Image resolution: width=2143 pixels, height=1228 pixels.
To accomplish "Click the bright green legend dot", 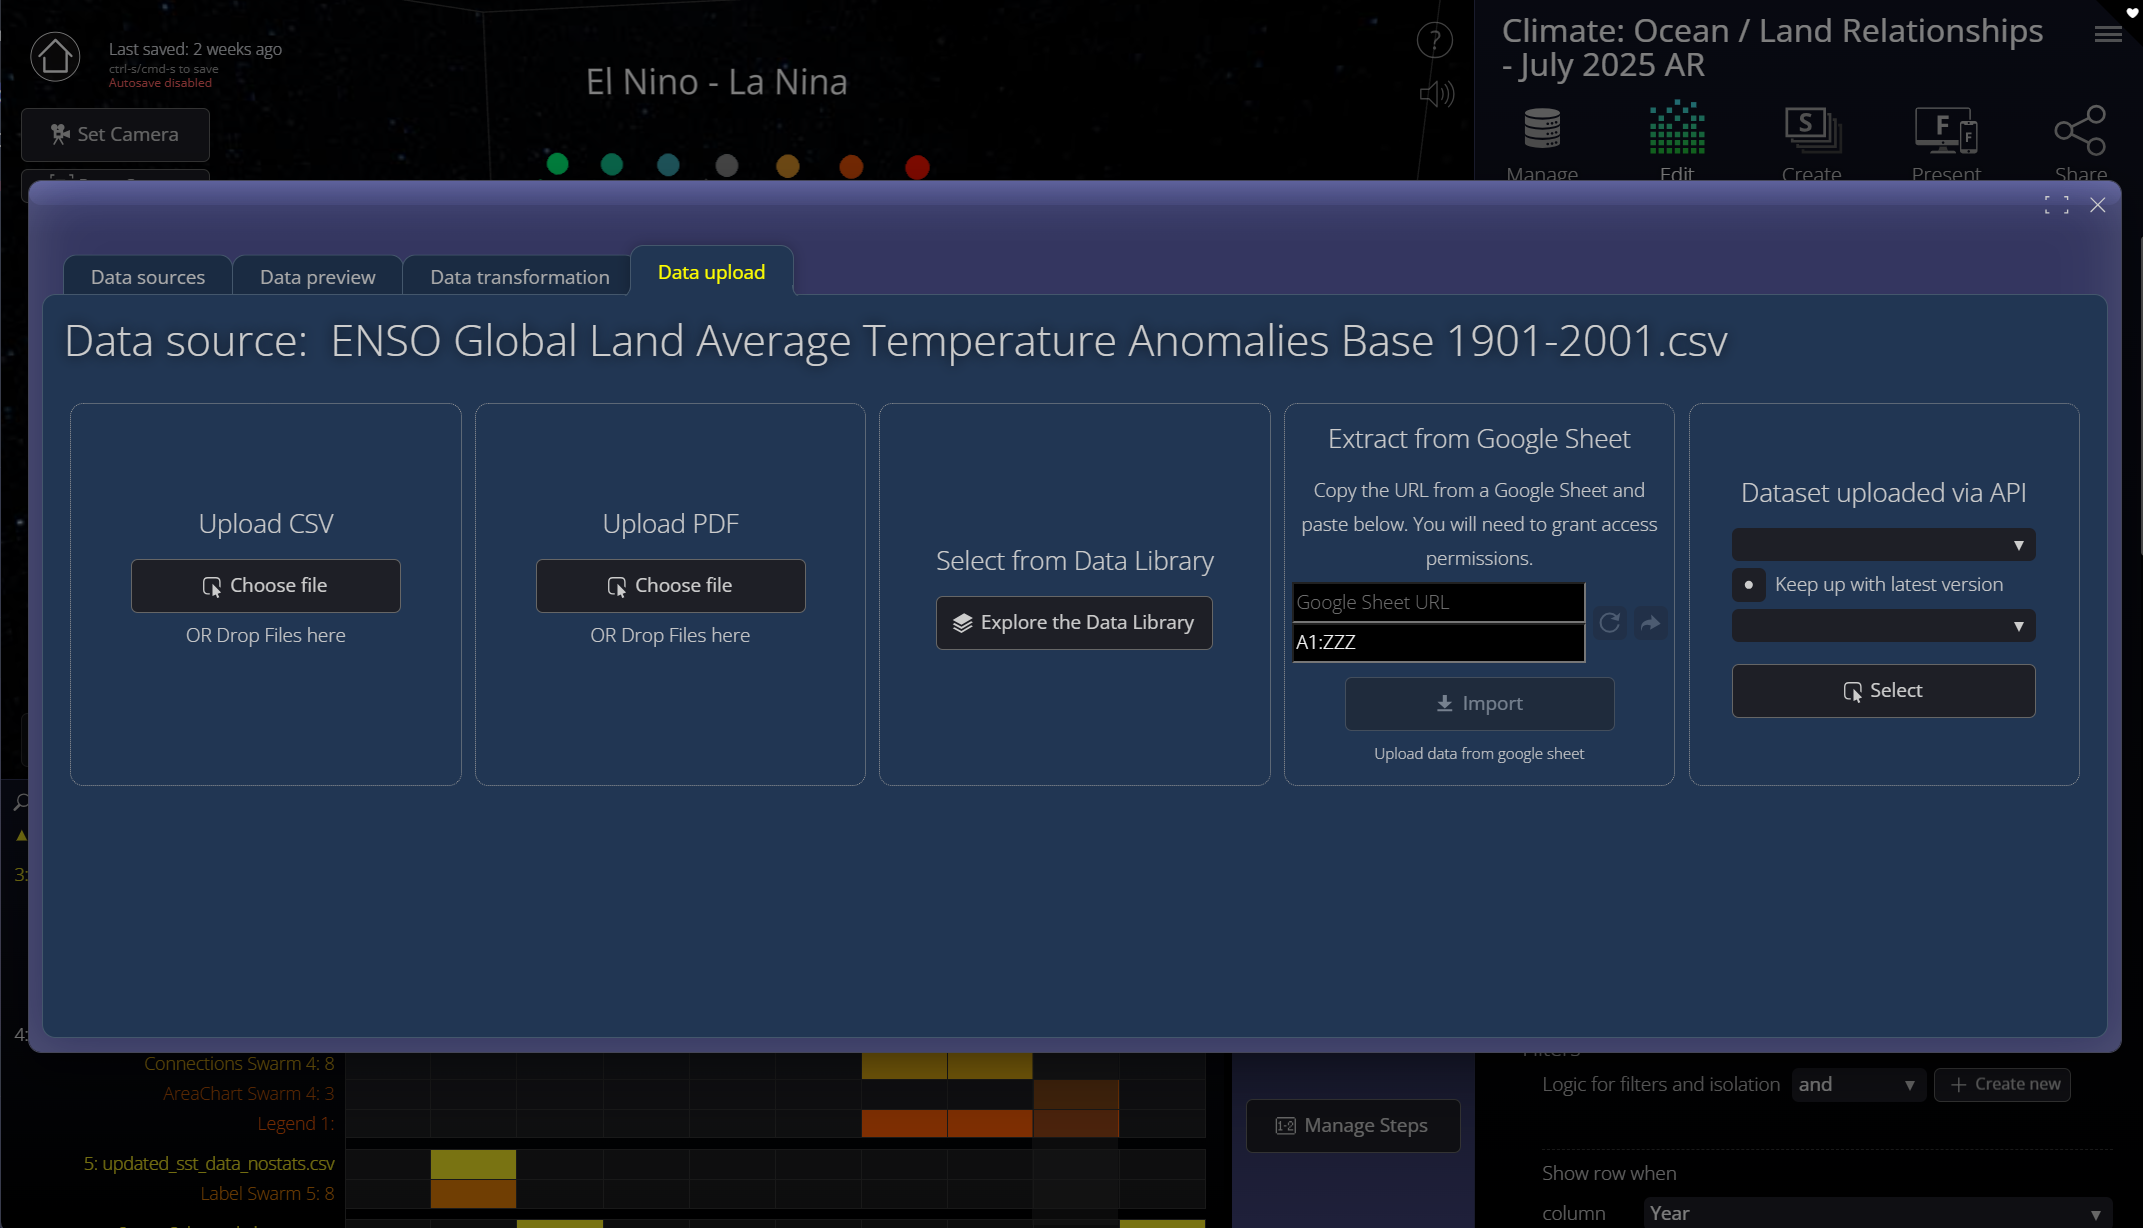I will click(558, 164).
